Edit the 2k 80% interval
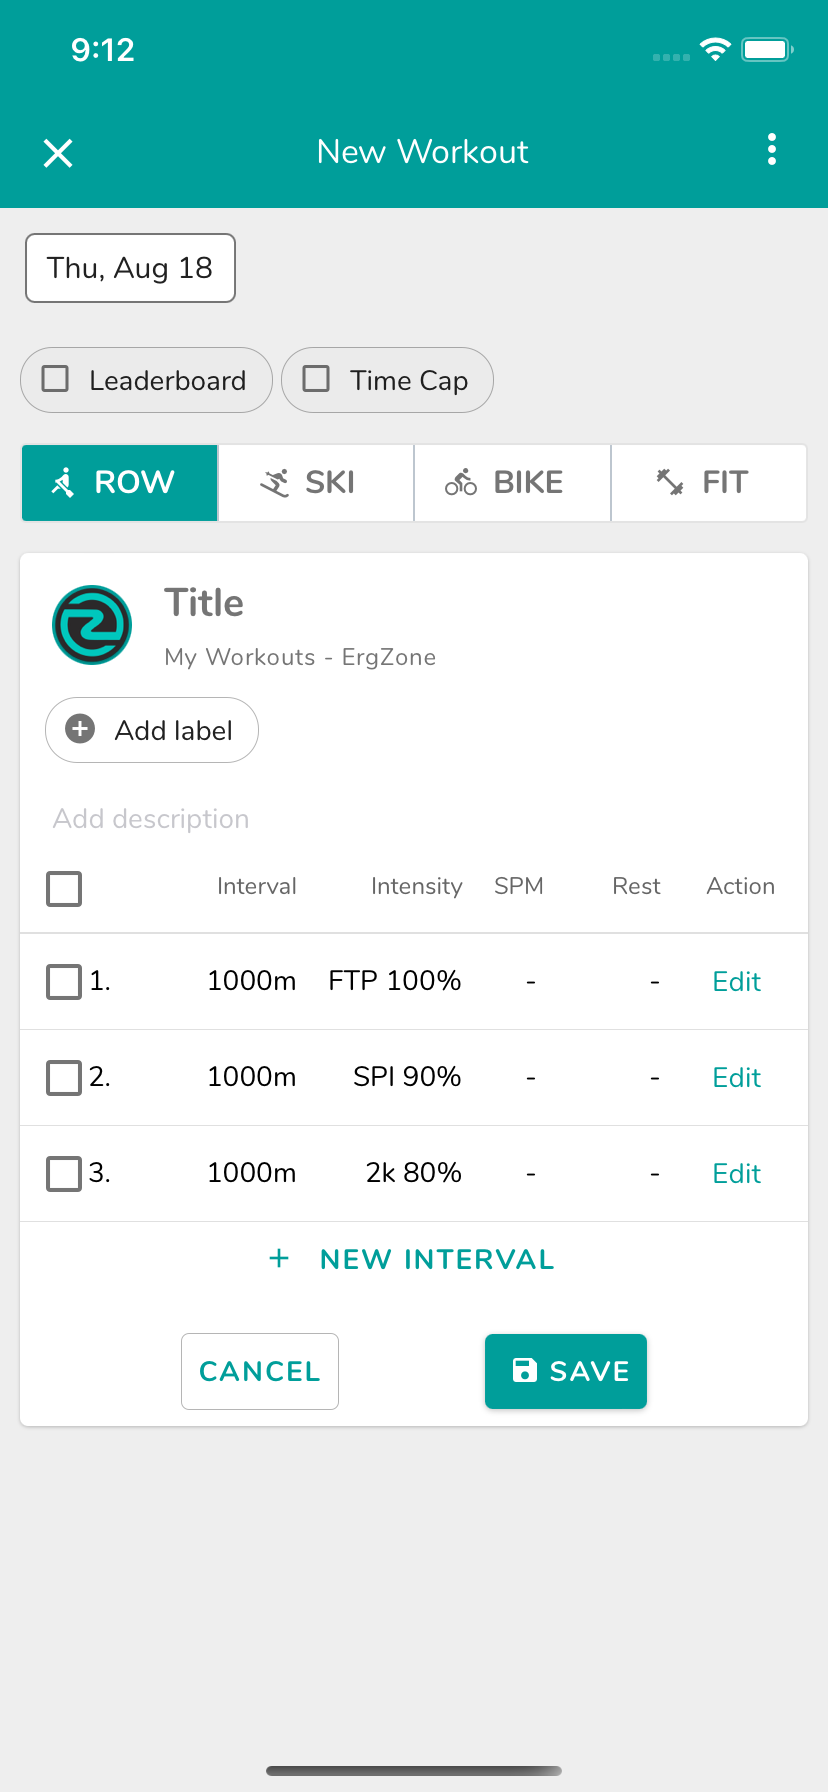The width and height of the screenshot is (828, 1792). coord(736,1173)
